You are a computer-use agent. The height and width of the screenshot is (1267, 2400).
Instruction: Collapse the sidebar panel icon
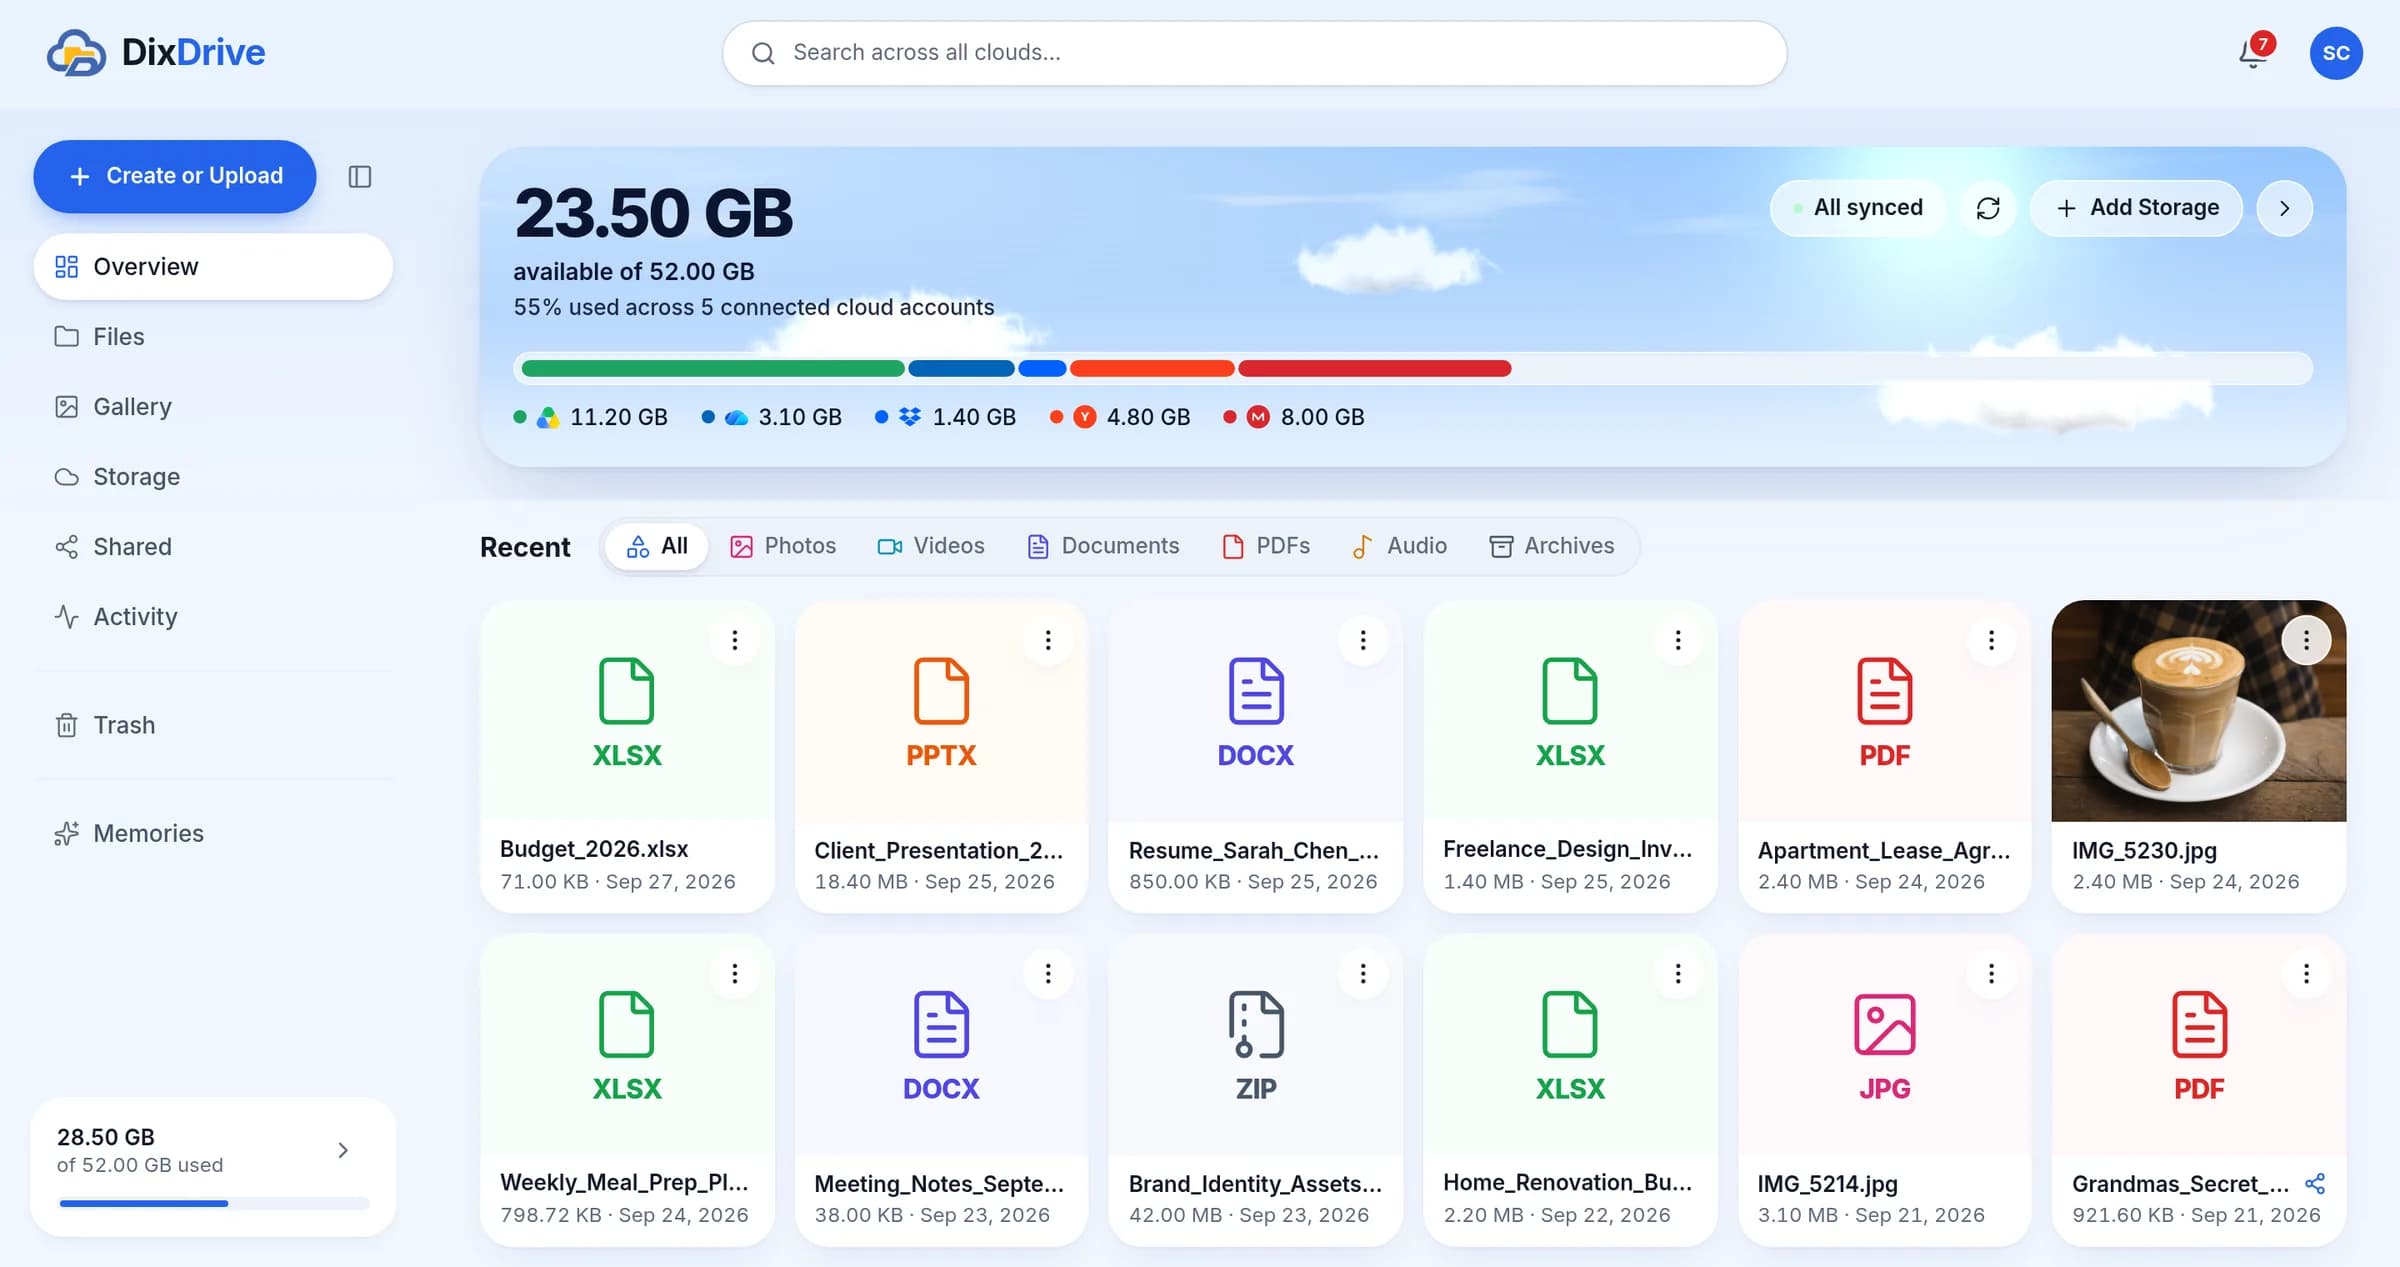tap(360, 177)
